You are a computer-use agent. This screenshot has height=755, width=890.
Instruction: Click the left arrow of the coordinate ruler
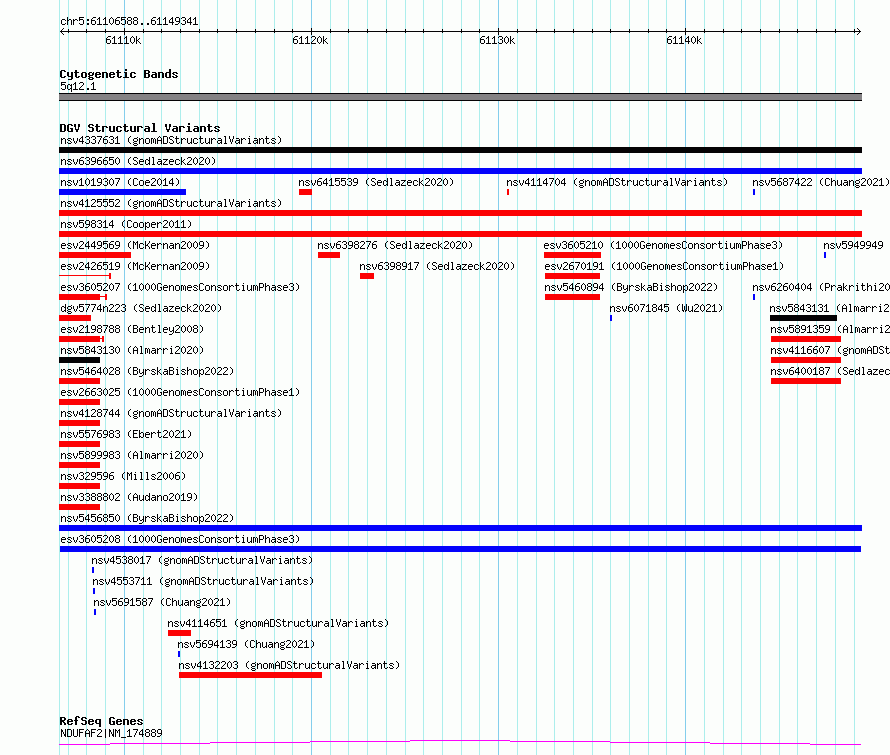click(62, 31)
